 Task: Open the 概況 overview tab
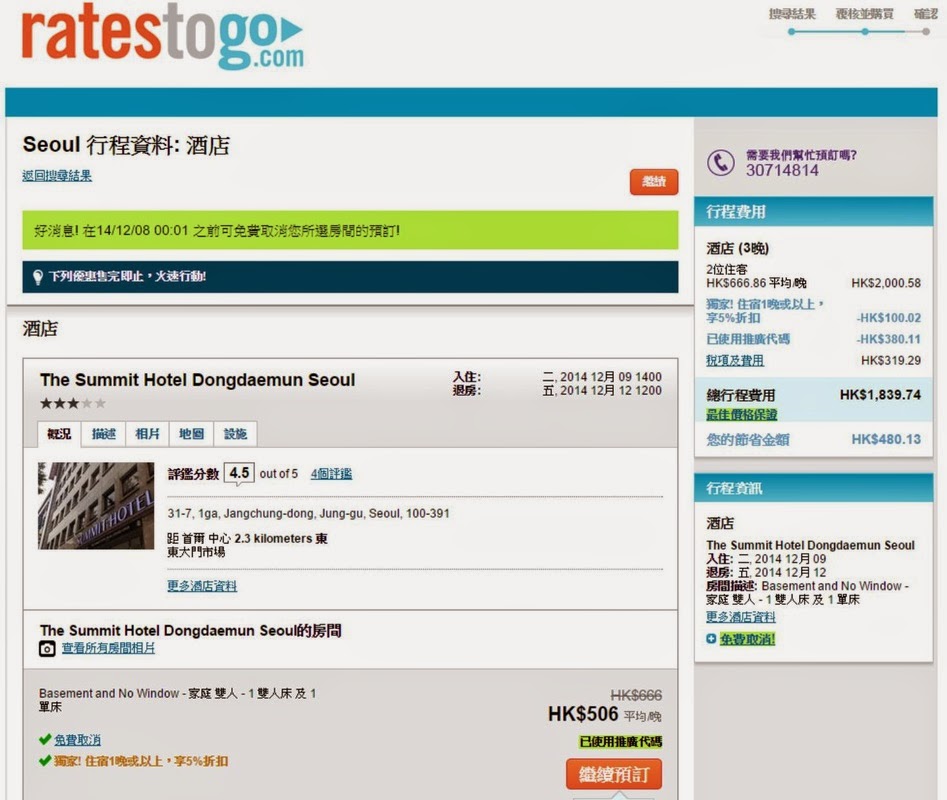coord(59,433)
